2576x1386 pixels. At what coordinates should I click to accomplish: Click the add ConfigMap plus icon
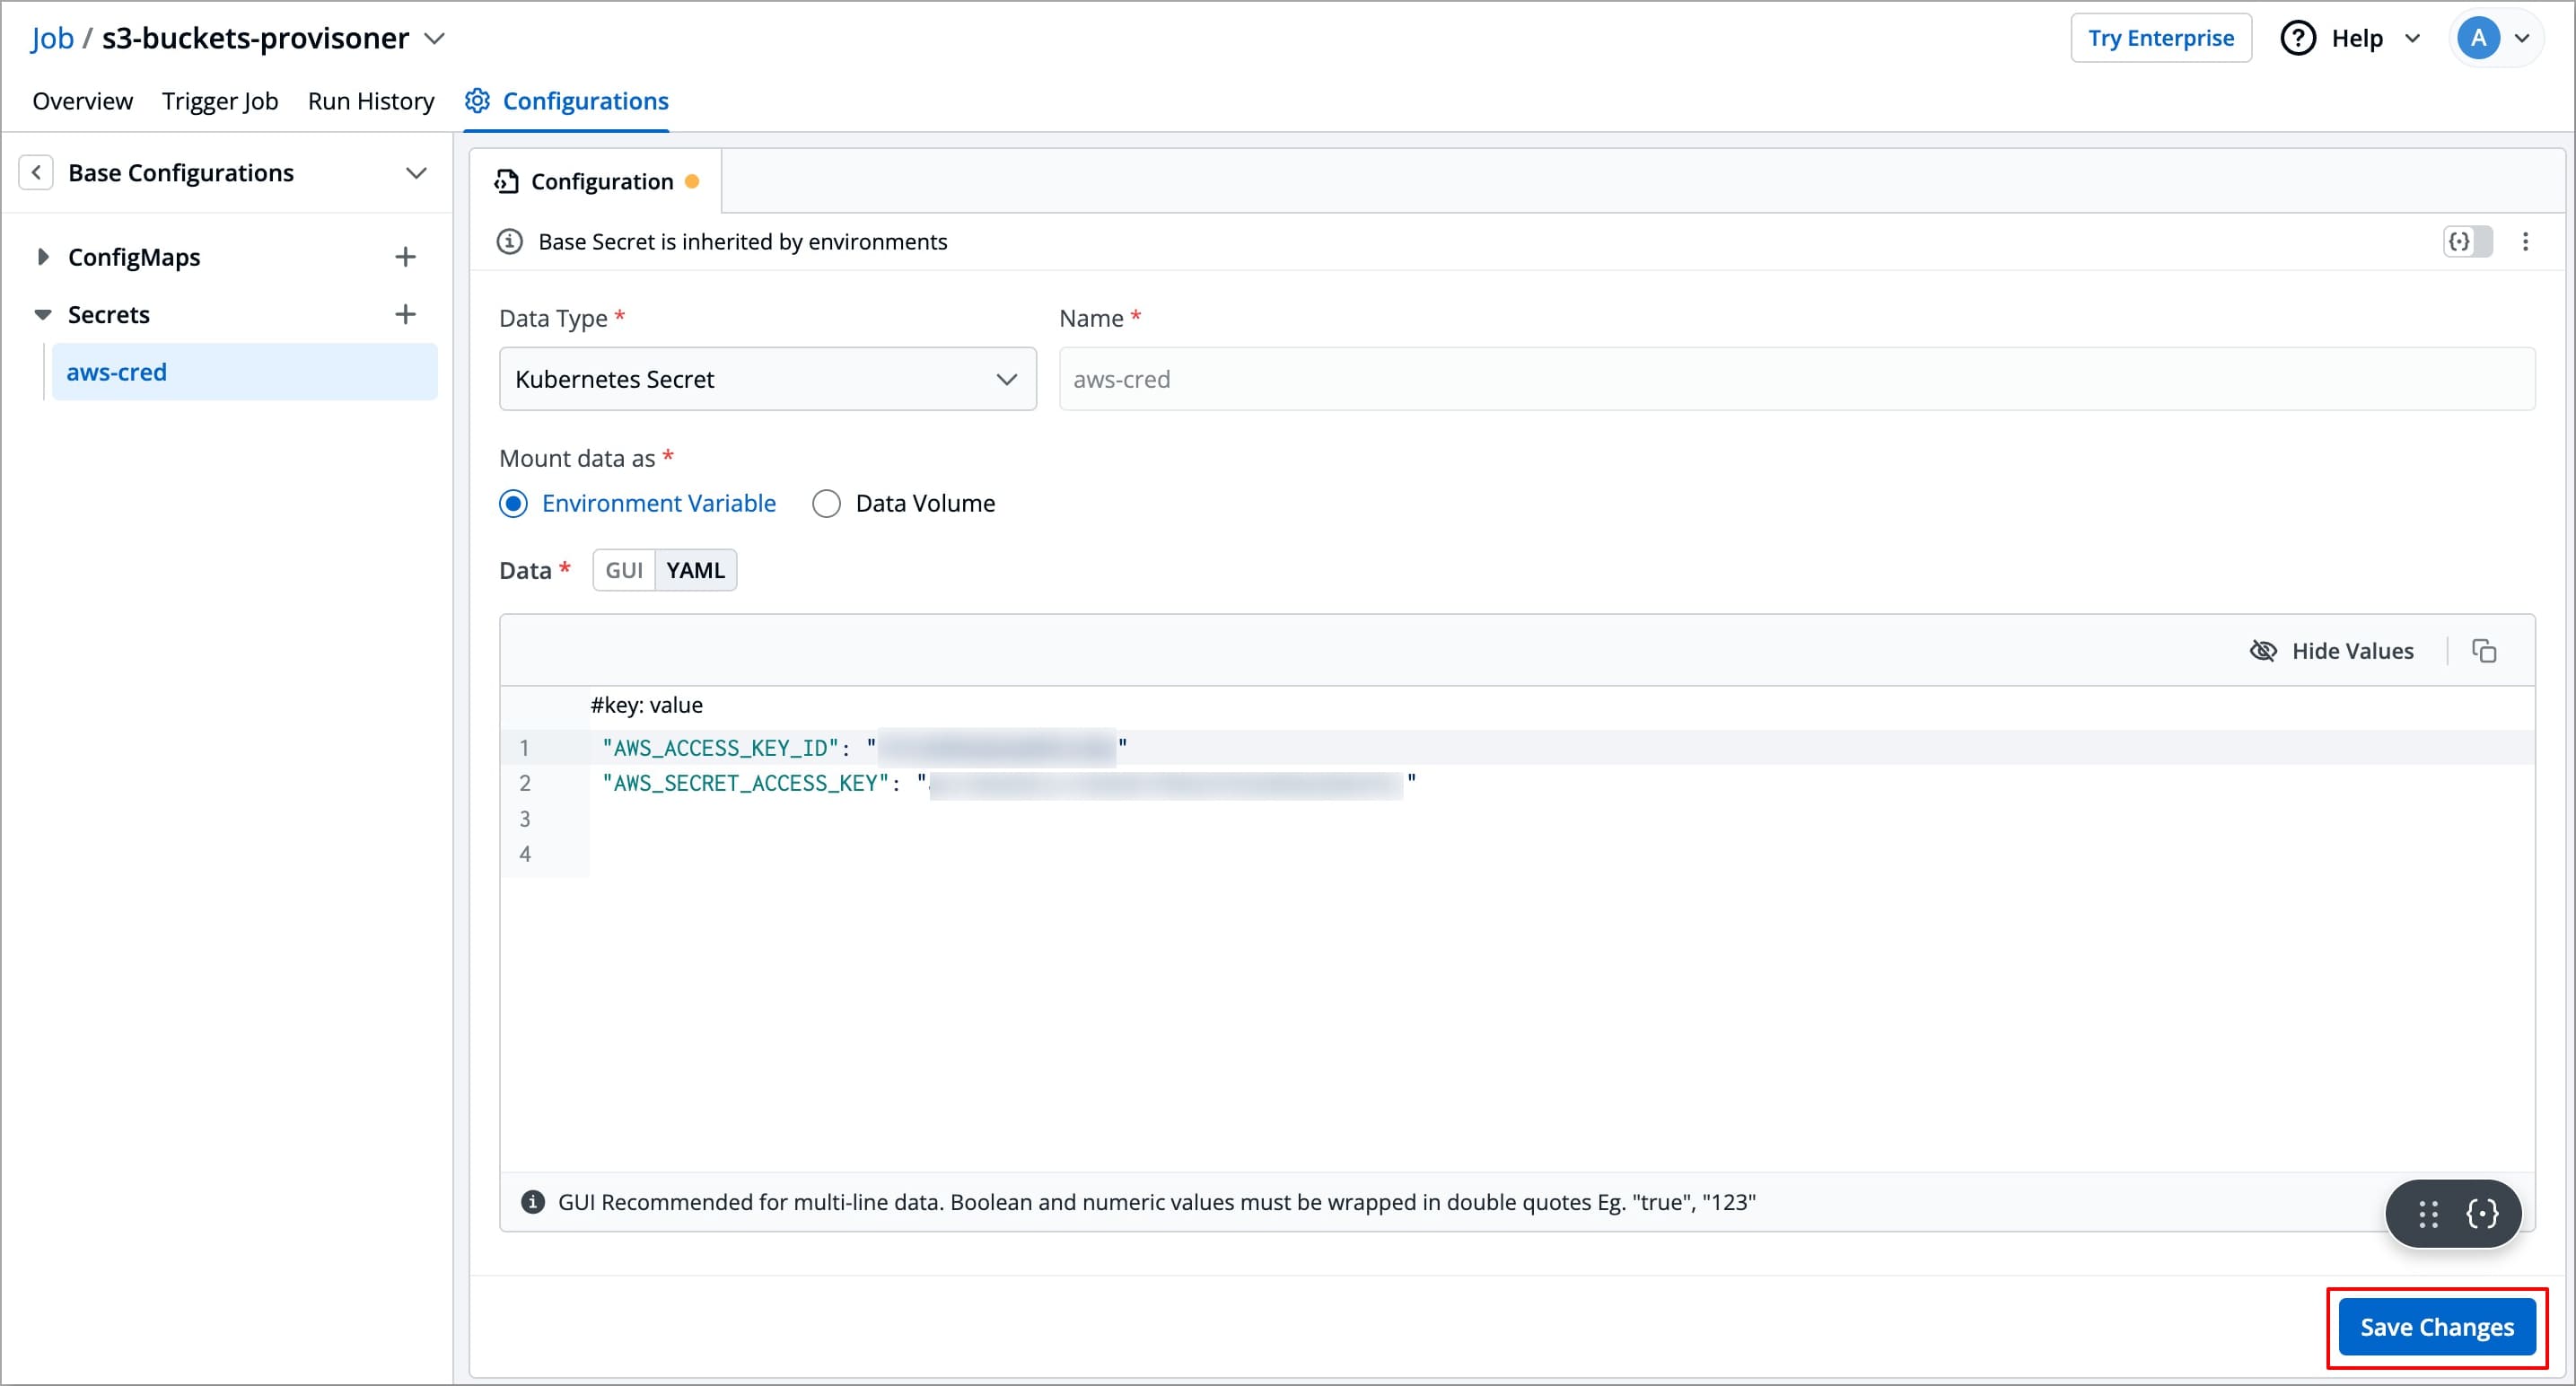[x=405, y=257]
